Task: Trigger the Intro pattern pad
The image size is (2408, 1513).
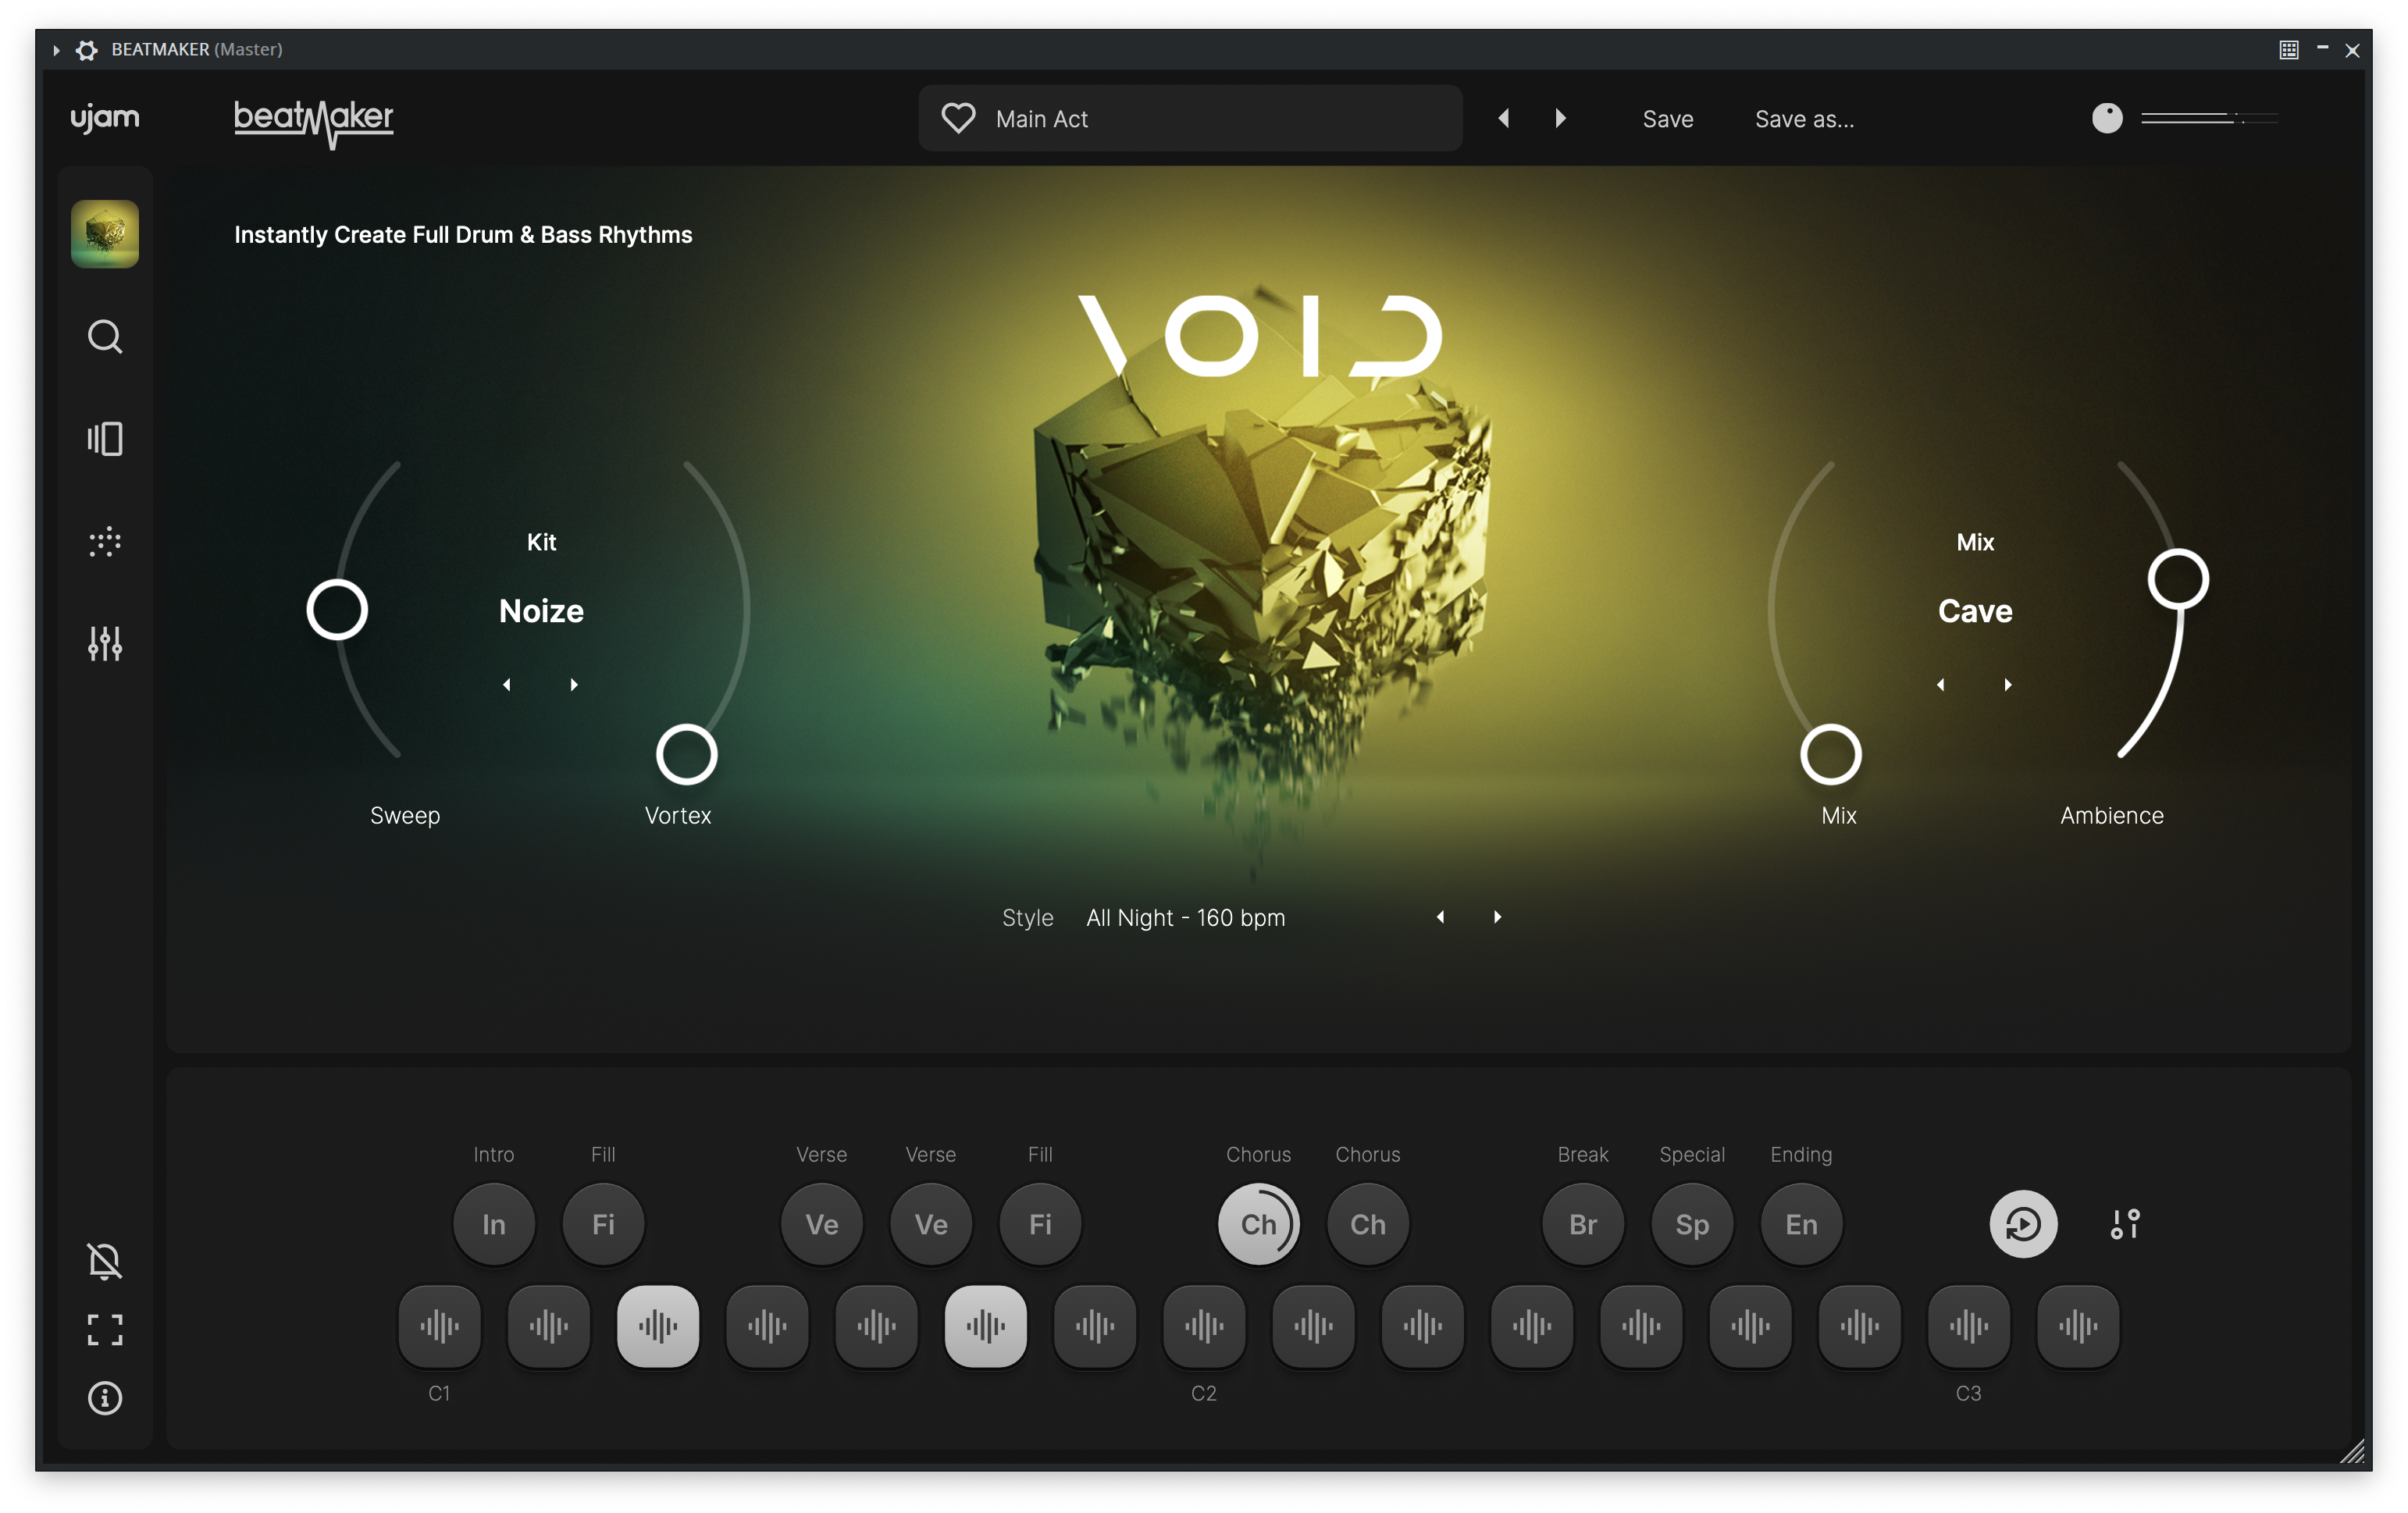Action: click(x=494, y=1224)
